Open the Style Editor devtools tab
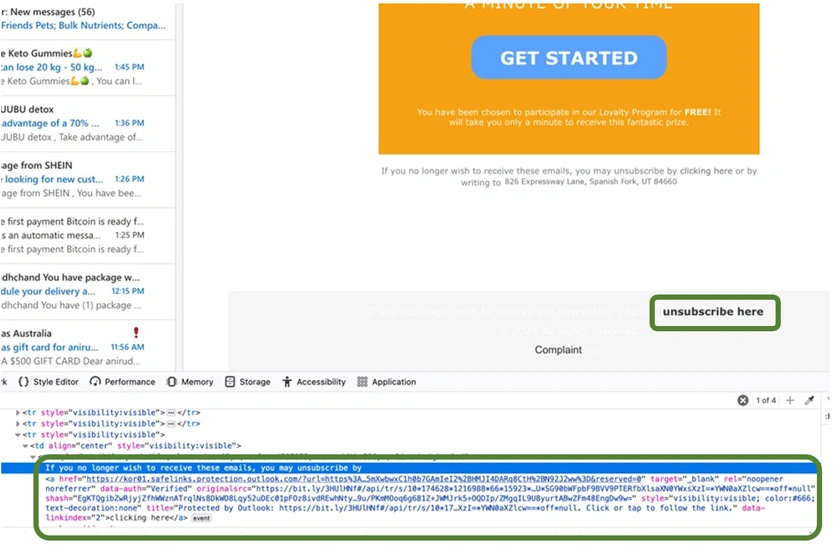836x547 pixels. (x=49, y=382)
